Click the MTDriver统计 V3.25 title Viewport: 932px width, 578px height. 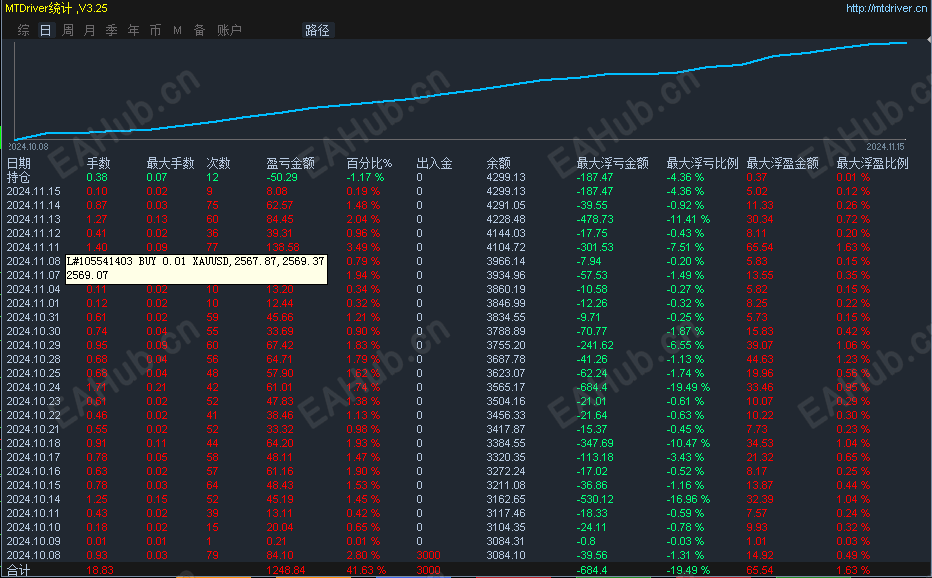[56, 8]
